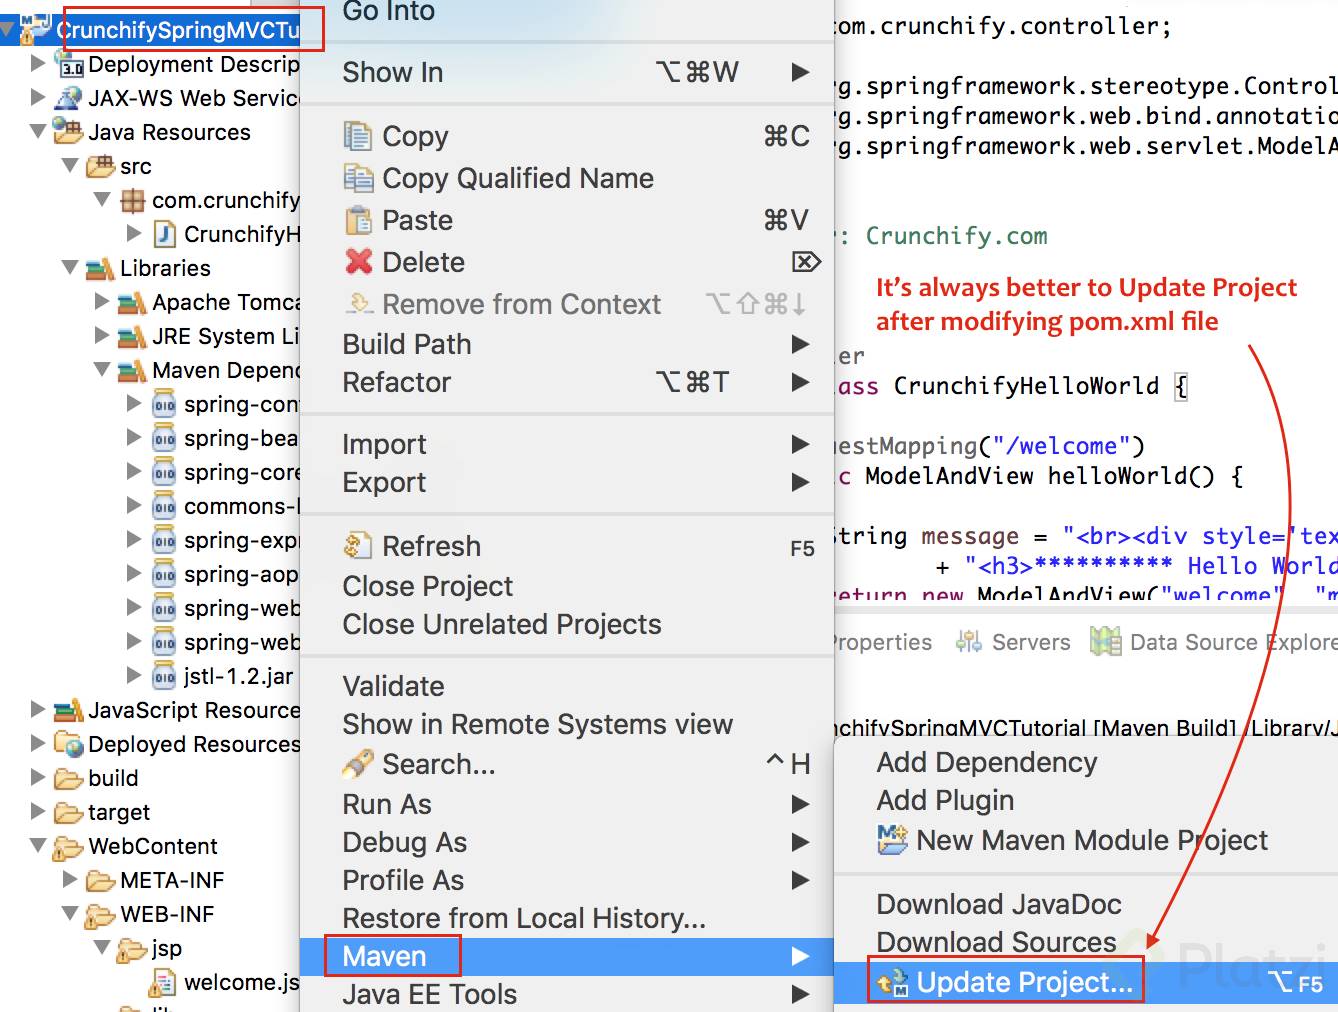The width and height of the screenshot is (1338, 1012).
Task: Click the Paste icon in the context menu
Action: [357, 220]
